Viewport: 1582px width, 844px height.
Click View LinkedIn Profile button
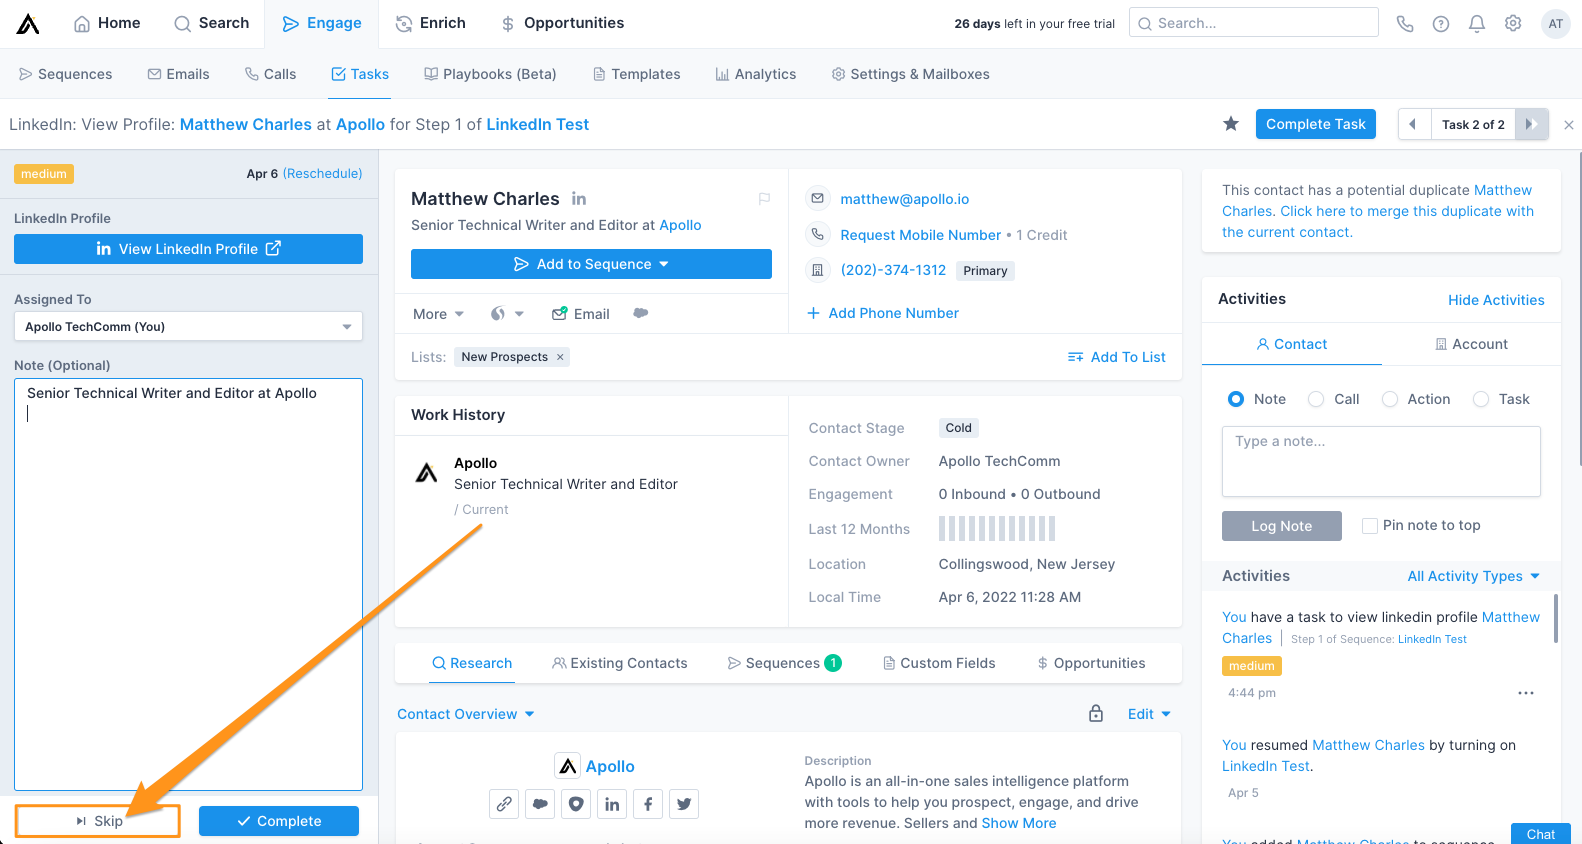[x=188, y=249]
